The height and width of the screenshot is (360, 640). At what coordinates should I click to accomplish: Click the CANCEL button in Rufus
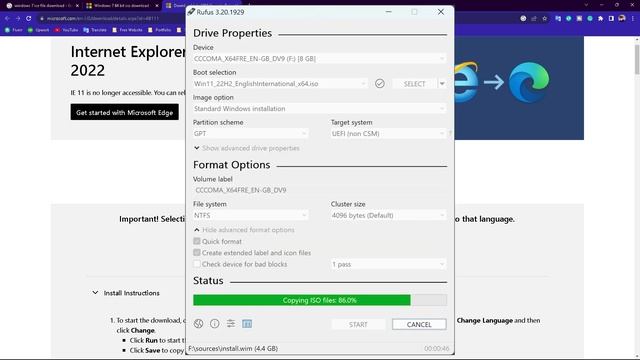pos(419,324)
